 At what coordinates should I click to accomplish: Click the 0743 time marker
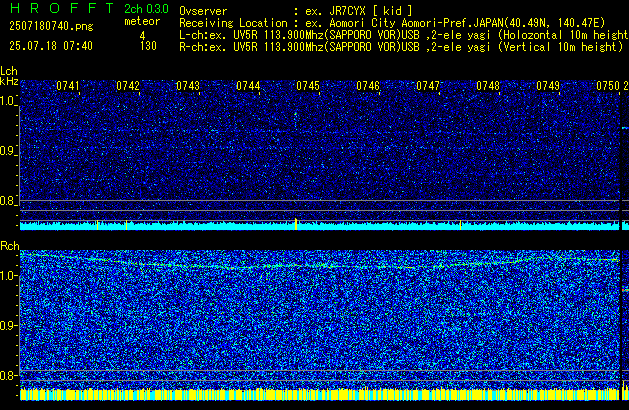(188, 86)
